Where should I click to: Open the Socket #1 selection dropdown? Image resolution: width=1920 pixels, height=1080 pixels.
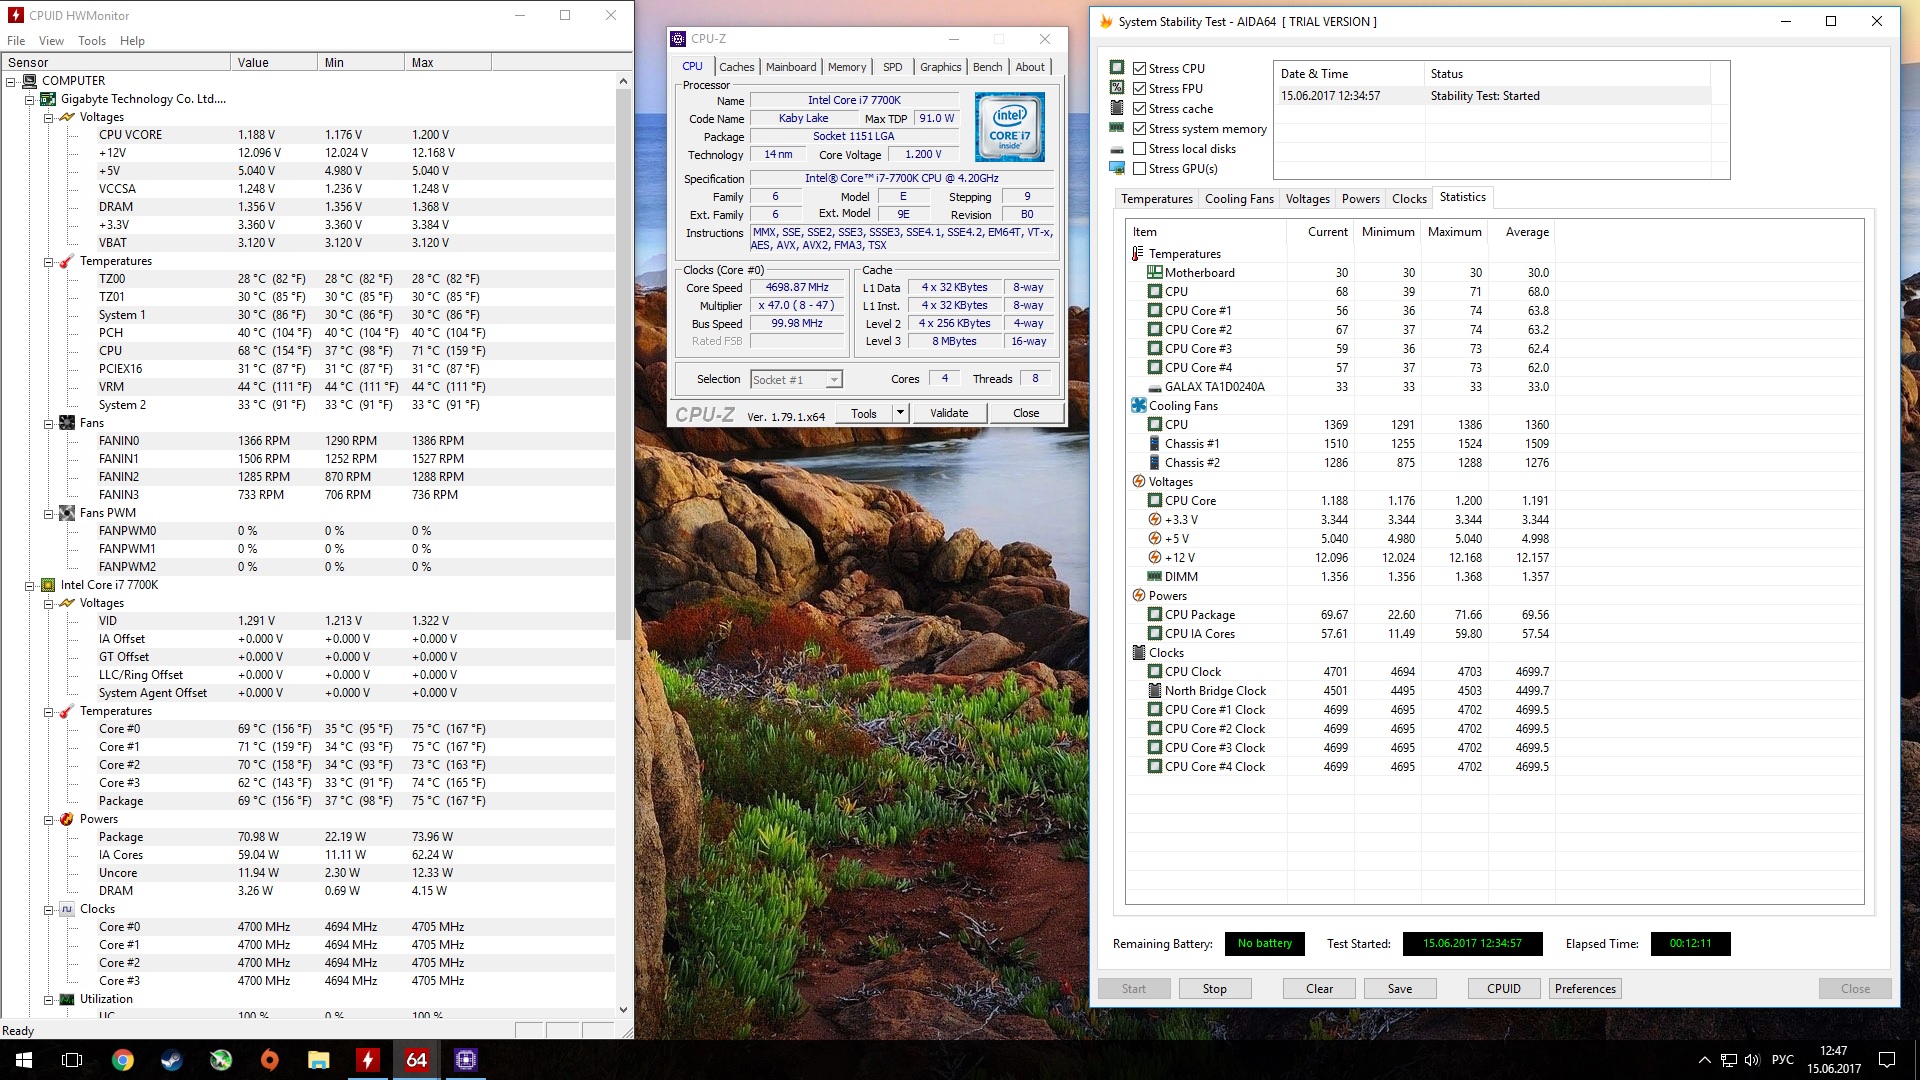833,380
